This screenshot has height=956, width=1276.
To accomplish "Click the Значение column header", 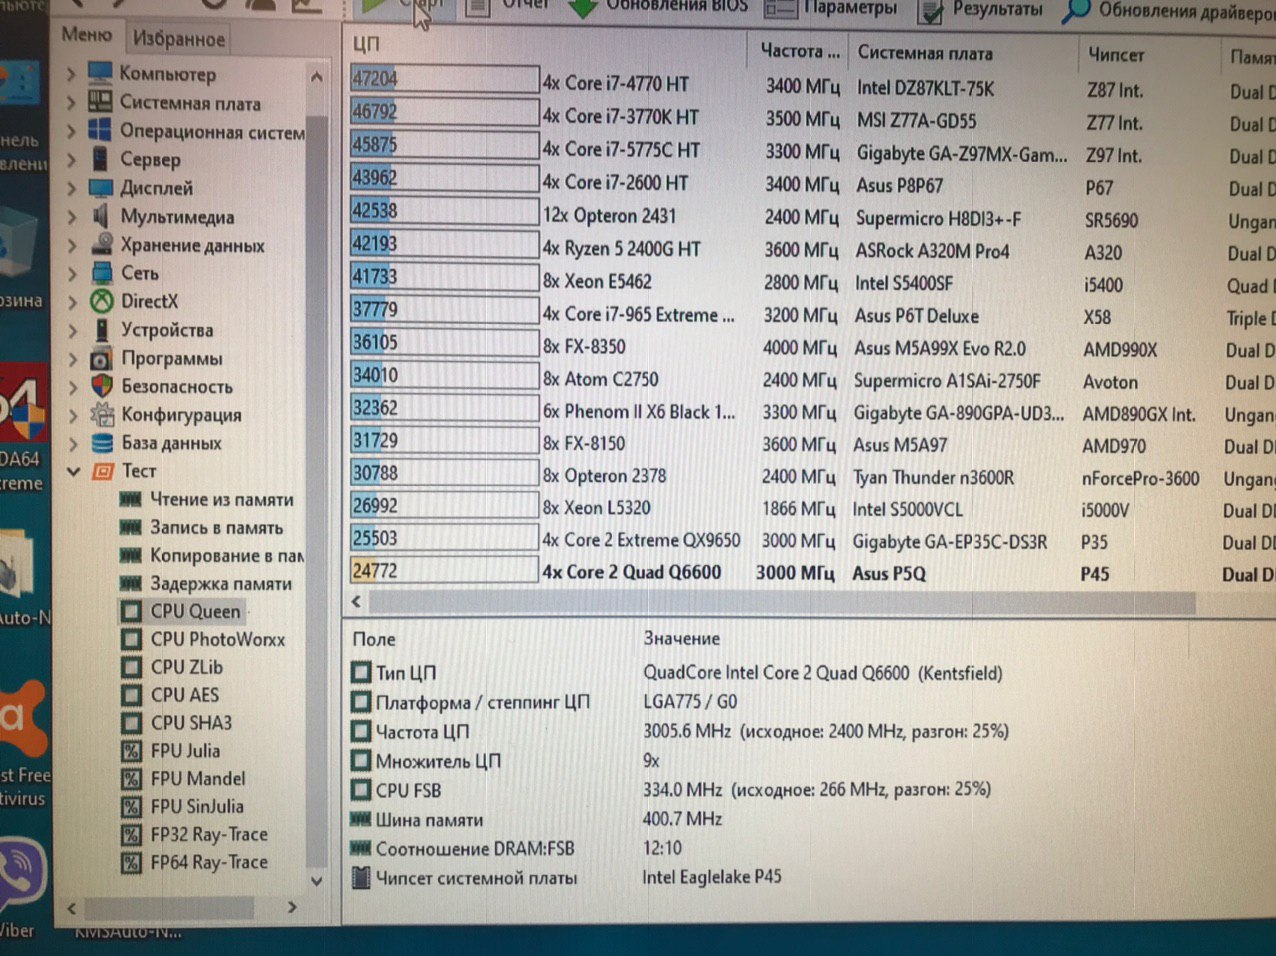I will pos(682,638).
